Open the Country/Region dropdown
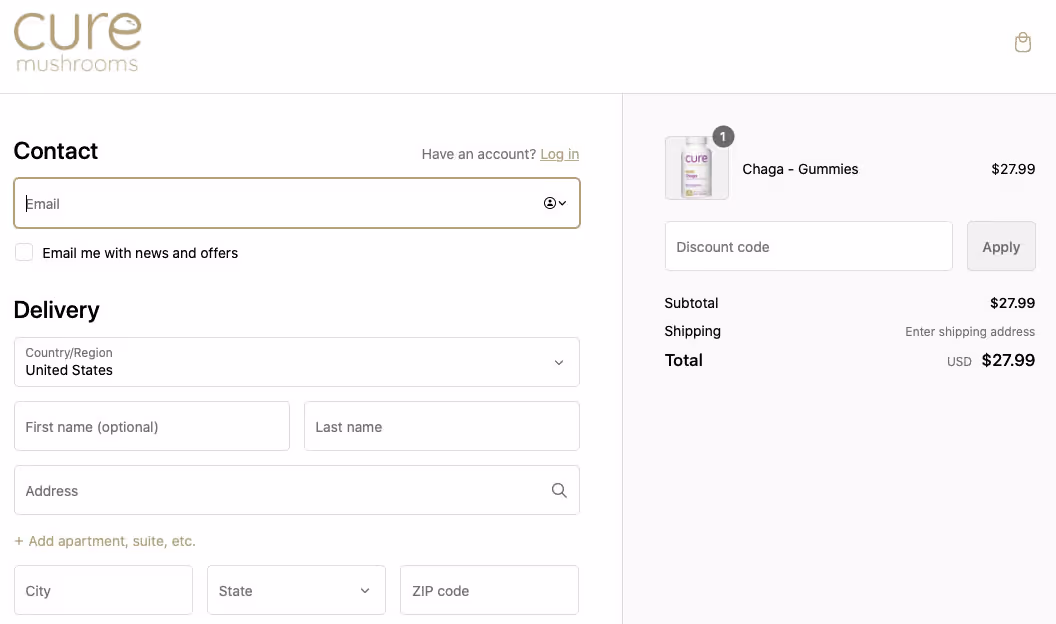 [x=297, y=362]
